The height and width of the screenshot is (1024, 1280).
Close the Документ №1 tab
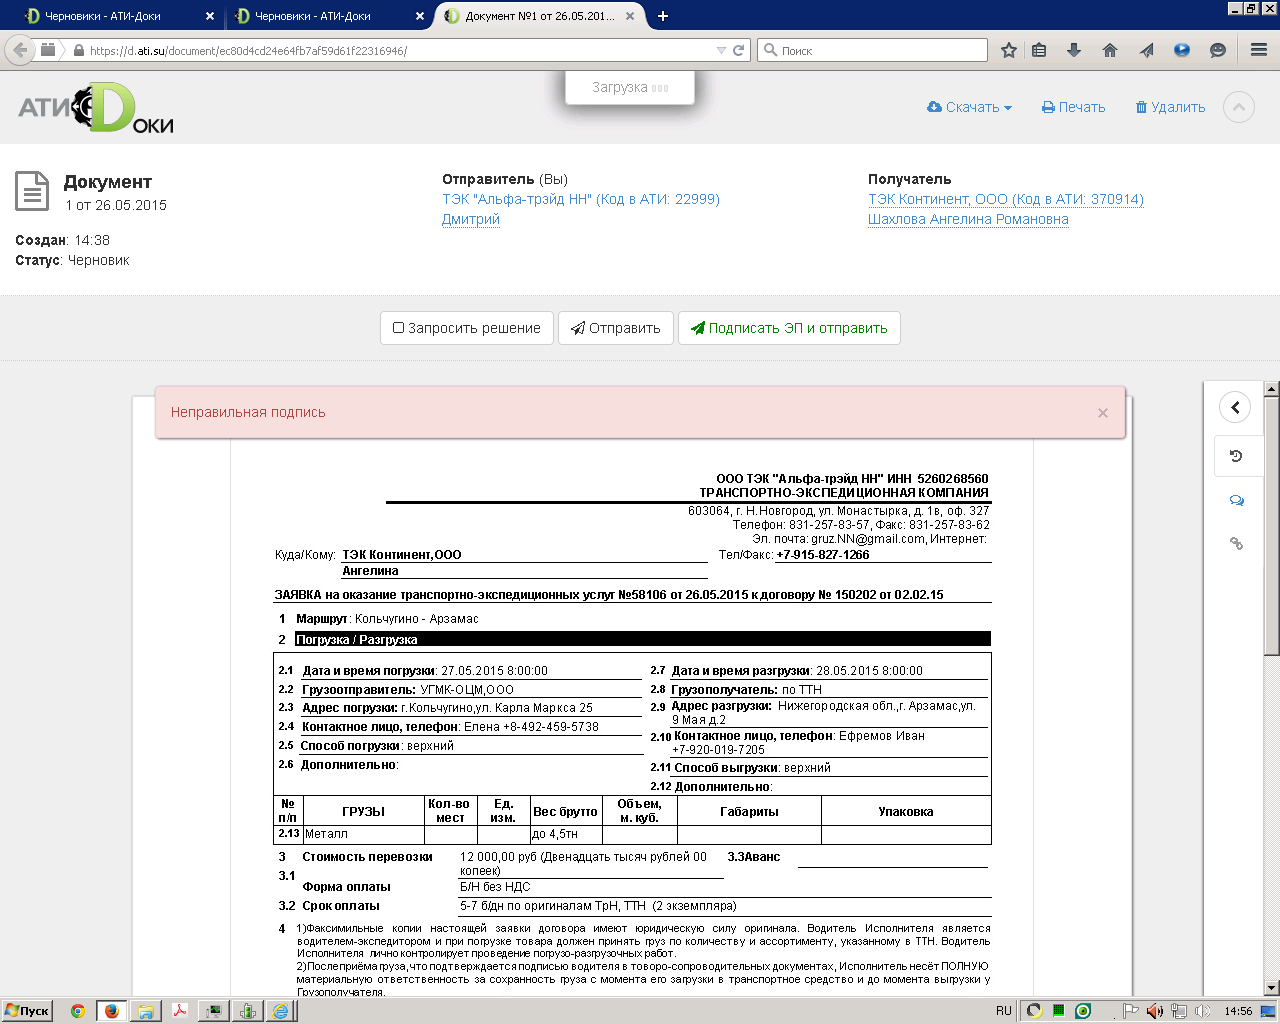pos(630,16)
